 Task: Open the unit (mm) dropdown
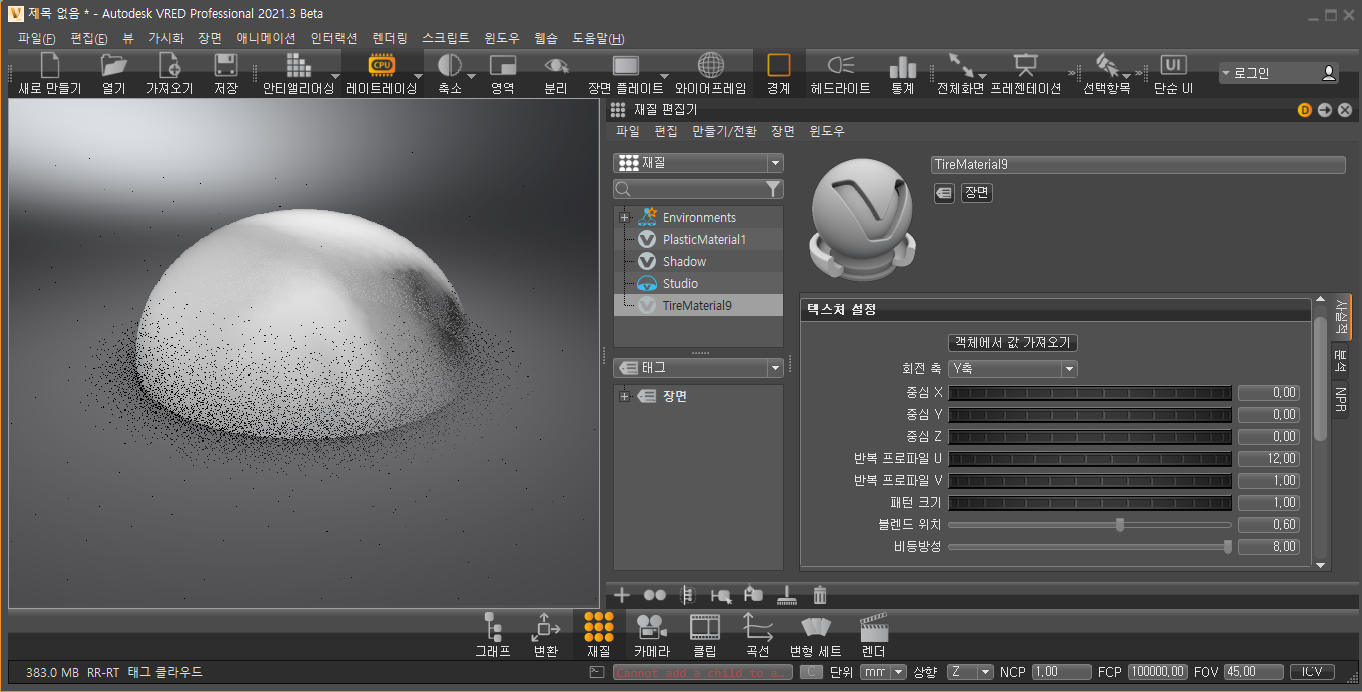point(884,672)
